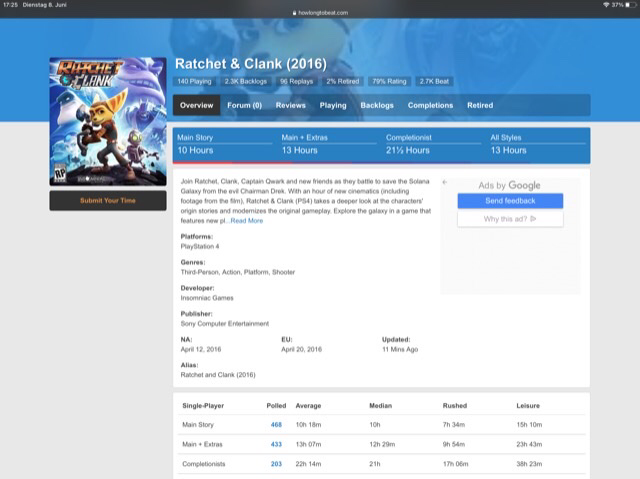
Task: Click the Completionist 21½ Hours block
Action: coord(433,144)
